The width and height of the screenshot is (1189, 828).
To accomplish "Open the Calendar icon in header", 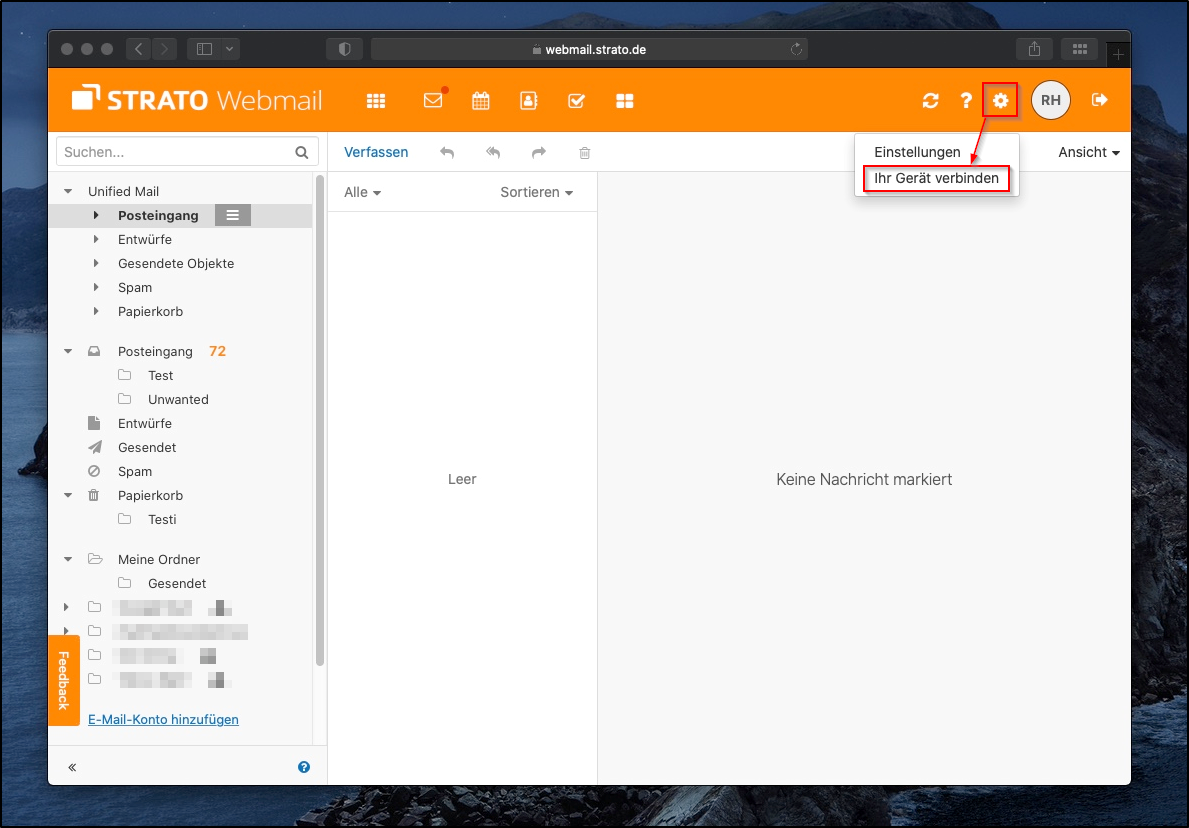I will tap(481, 101).
